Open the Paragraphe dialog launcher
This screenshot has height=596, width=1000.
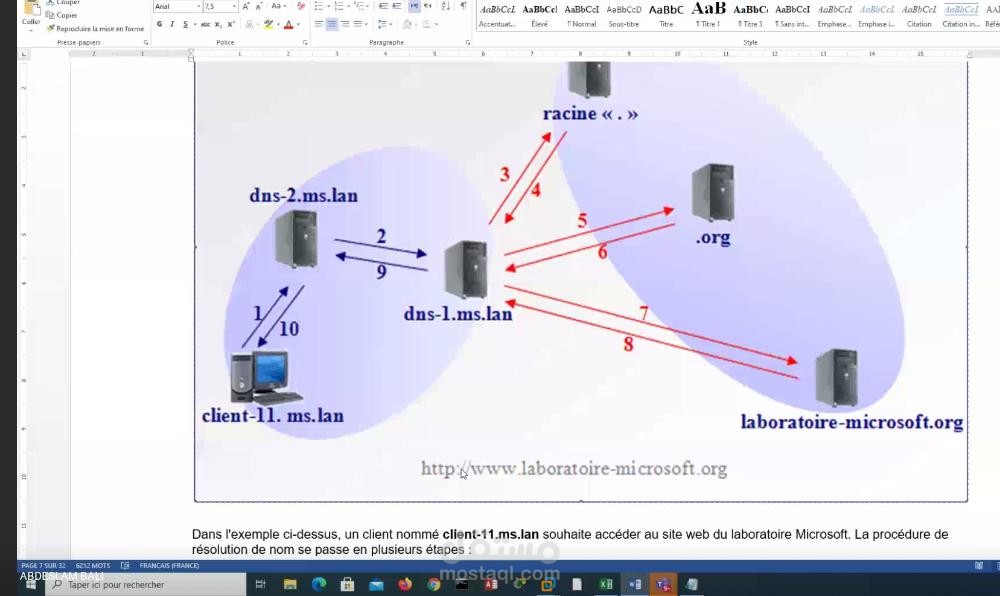coord(467,43)
